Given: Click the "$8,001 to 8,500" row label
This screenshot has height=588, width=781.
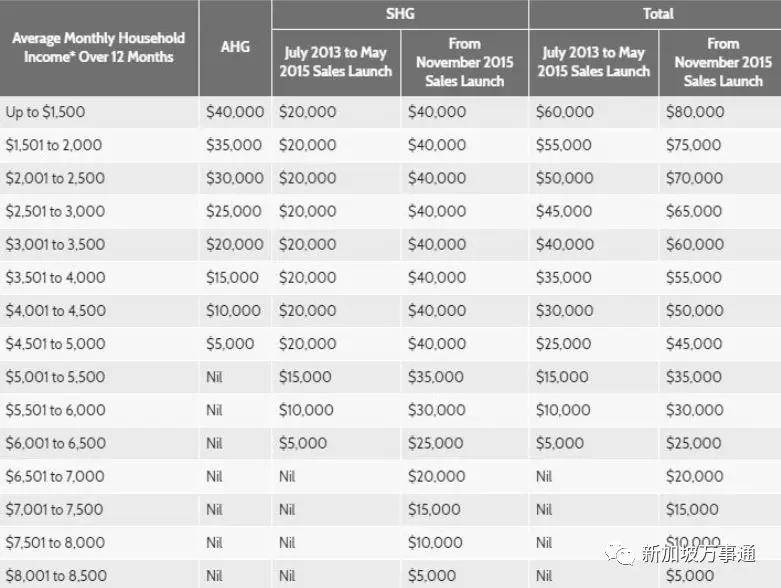Looking at the screenshot, I should coord(55,575).
